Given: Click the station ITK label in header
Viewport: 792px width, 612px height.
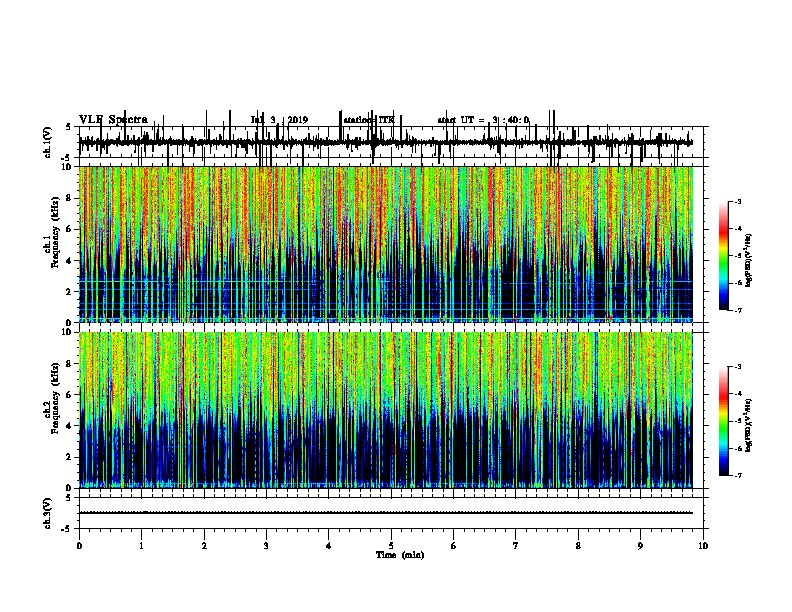Looking at the screenshot, I should click(x=369, y=120).
